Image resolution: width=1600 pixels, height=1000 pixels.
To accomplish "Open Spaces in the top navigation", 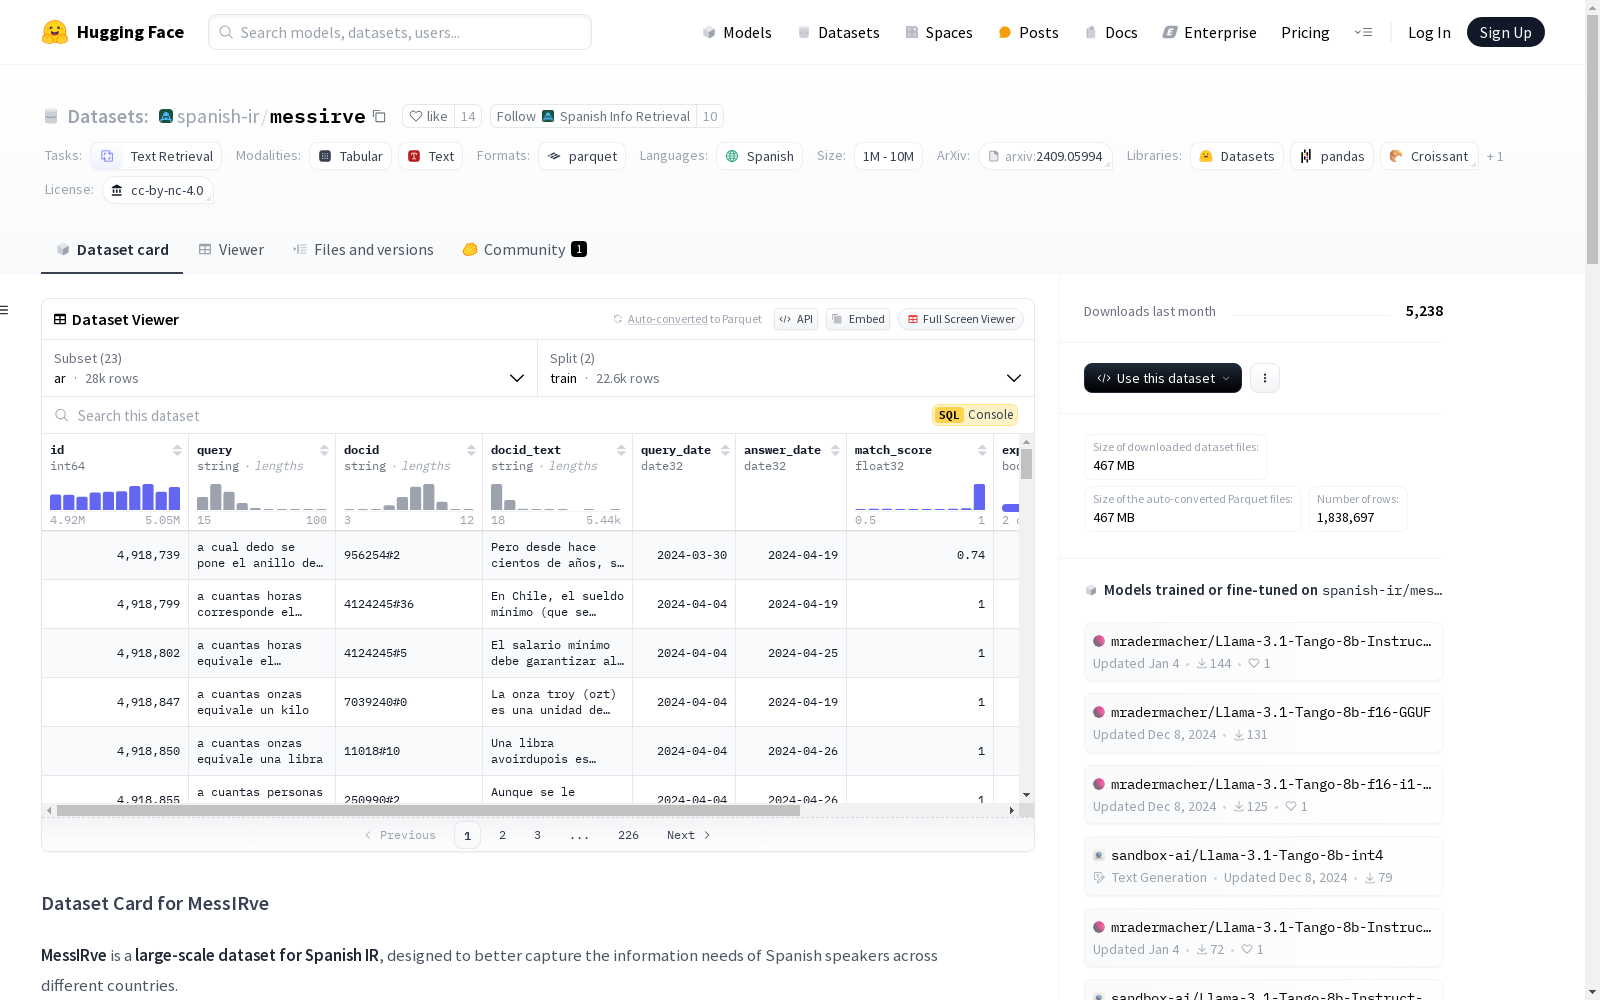I will (938, 32).
